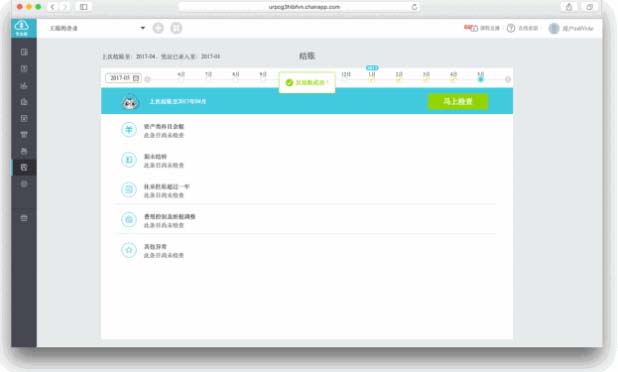618x372 pixels.
Task: Click the green success toast message
Action: pos(307,82)
